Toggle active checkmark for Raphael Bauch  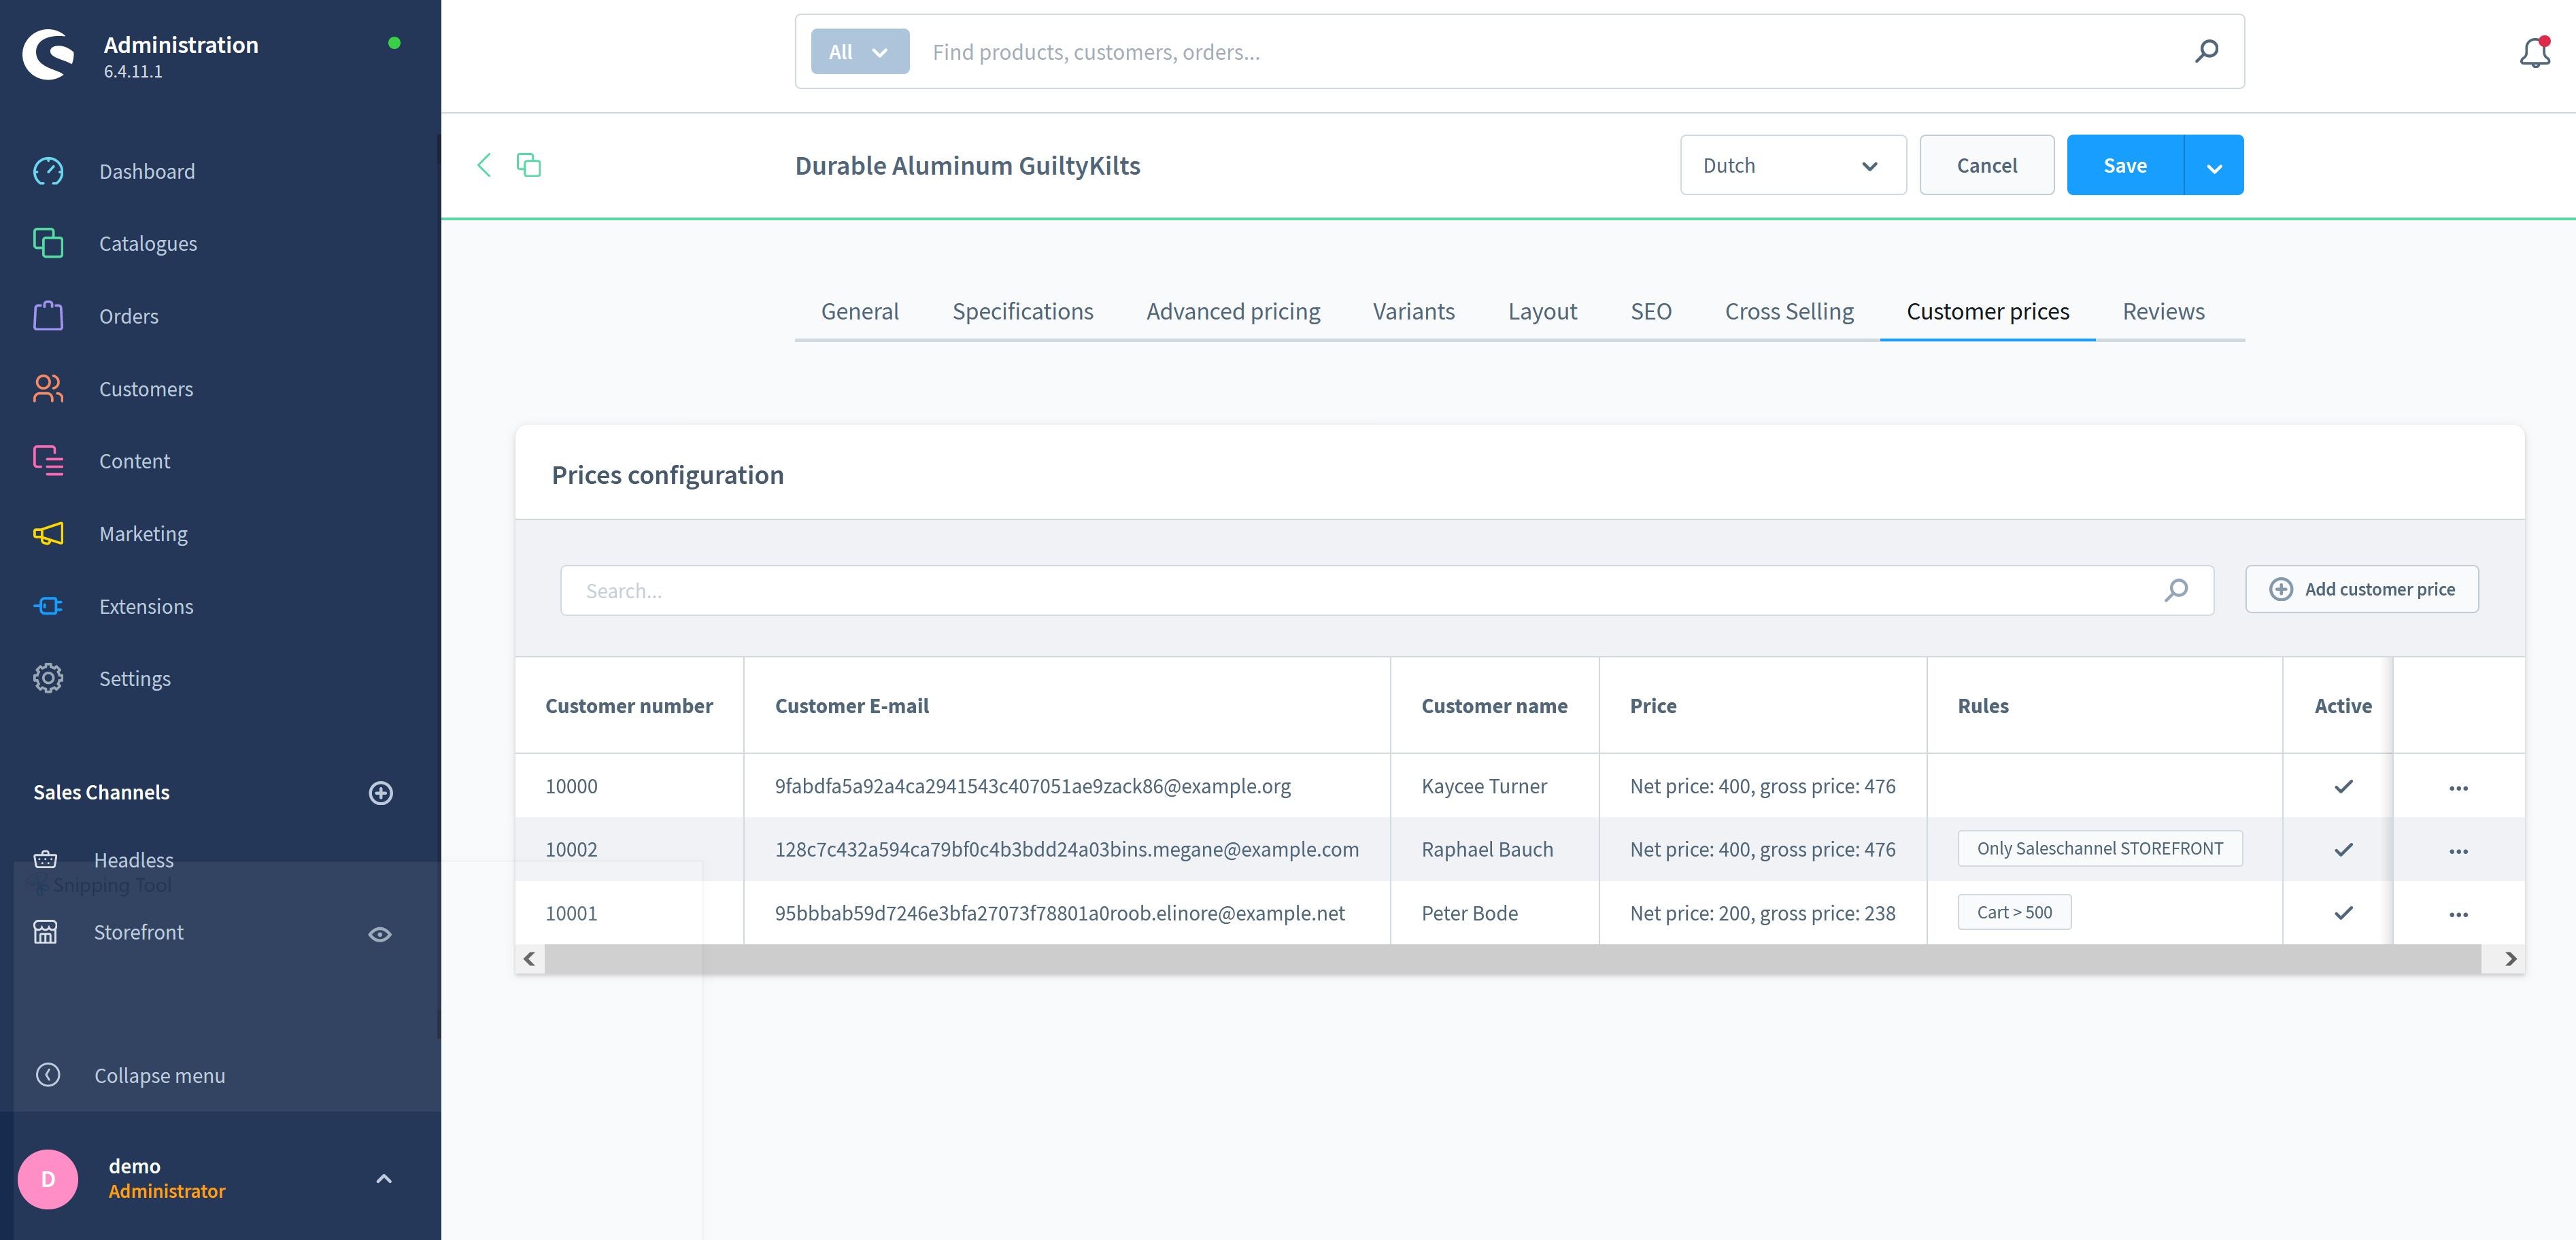pos(2344,850)
